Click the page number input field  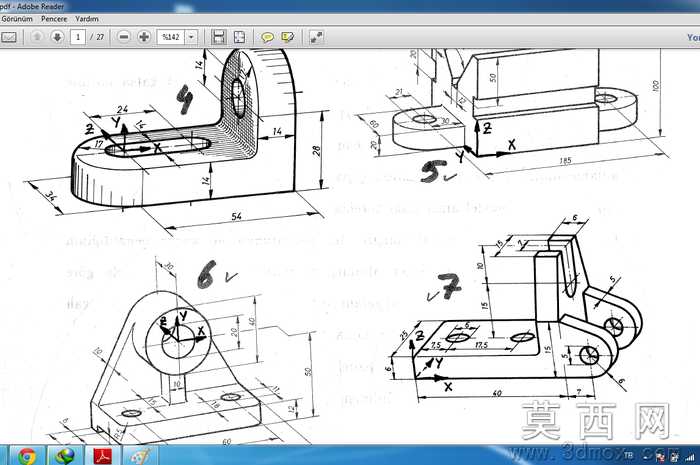coord(78,37)
